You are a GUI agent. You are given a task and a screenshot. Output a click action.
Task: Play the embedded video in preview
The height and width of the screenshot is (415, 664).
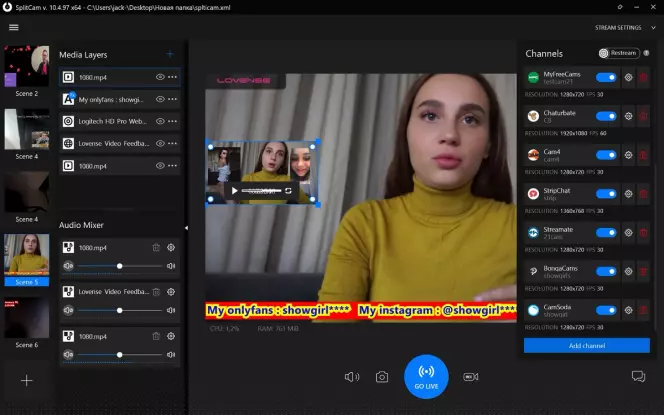click(x=234, y=191)
